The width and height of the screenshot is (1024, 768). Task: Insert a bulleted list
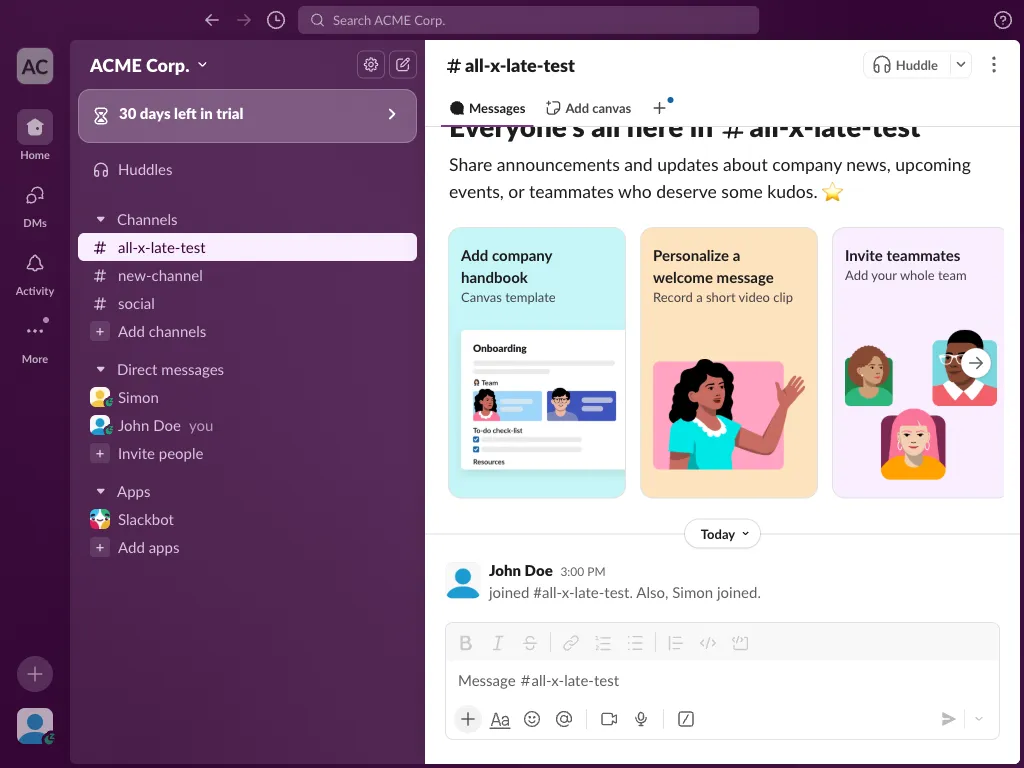(635, 643)
